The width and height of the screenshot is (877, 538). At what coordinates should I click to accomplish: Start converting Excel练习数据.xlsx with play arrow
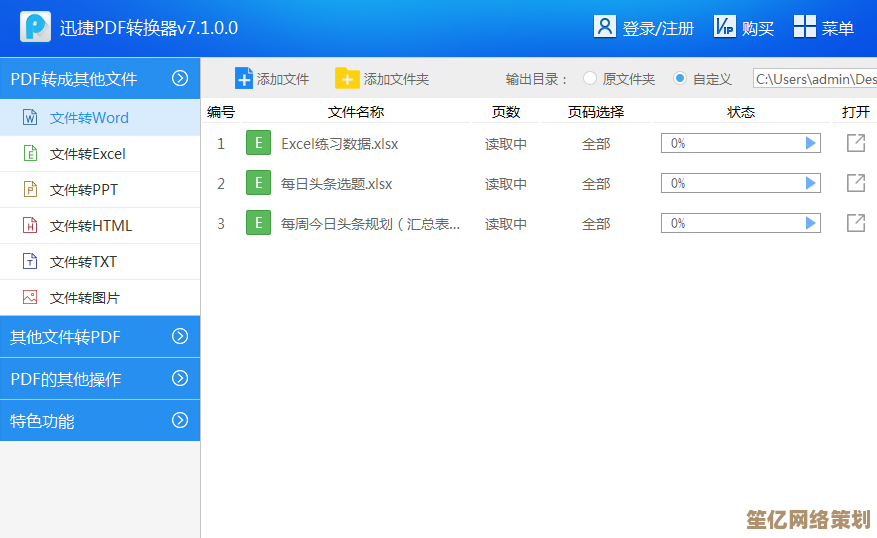tap(810, 143)
